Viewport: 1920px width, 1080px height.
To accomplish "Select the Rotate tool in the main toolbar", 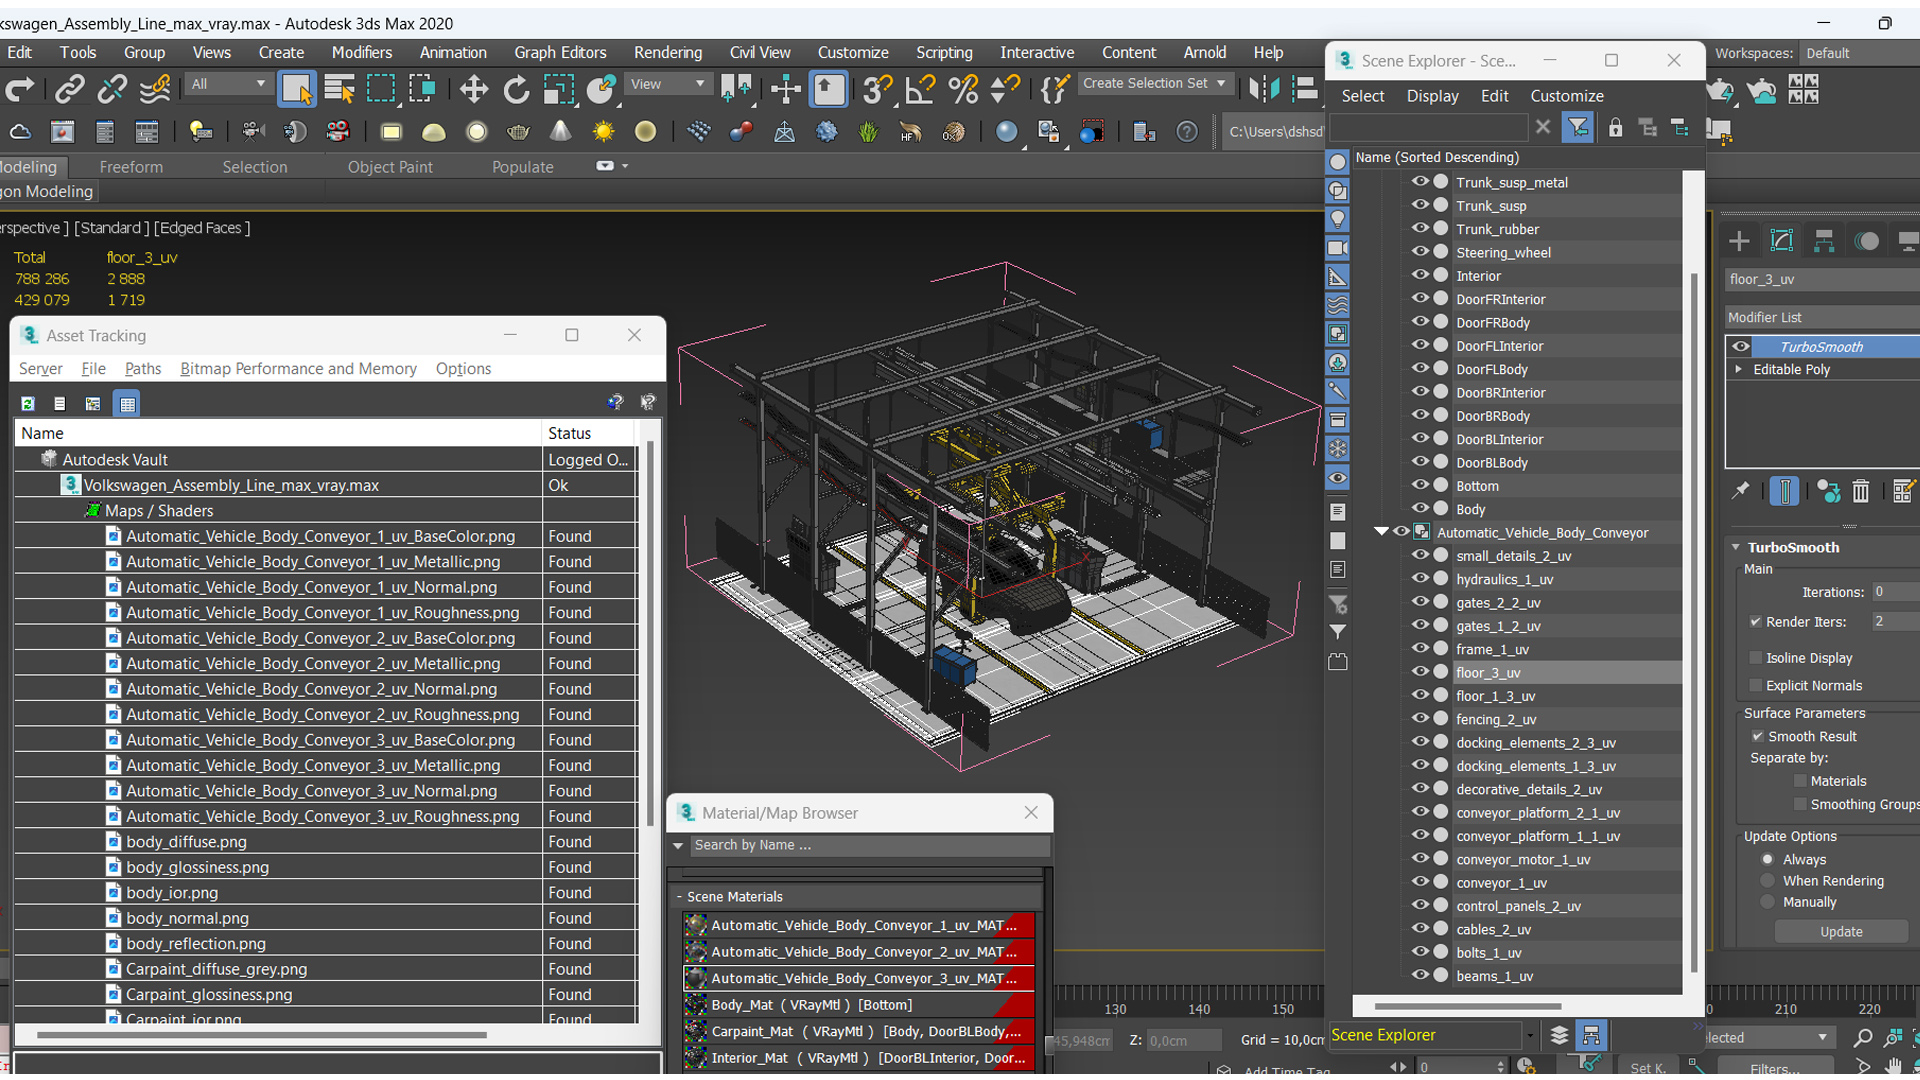I will pyautogui.click(x=516, y=90).
